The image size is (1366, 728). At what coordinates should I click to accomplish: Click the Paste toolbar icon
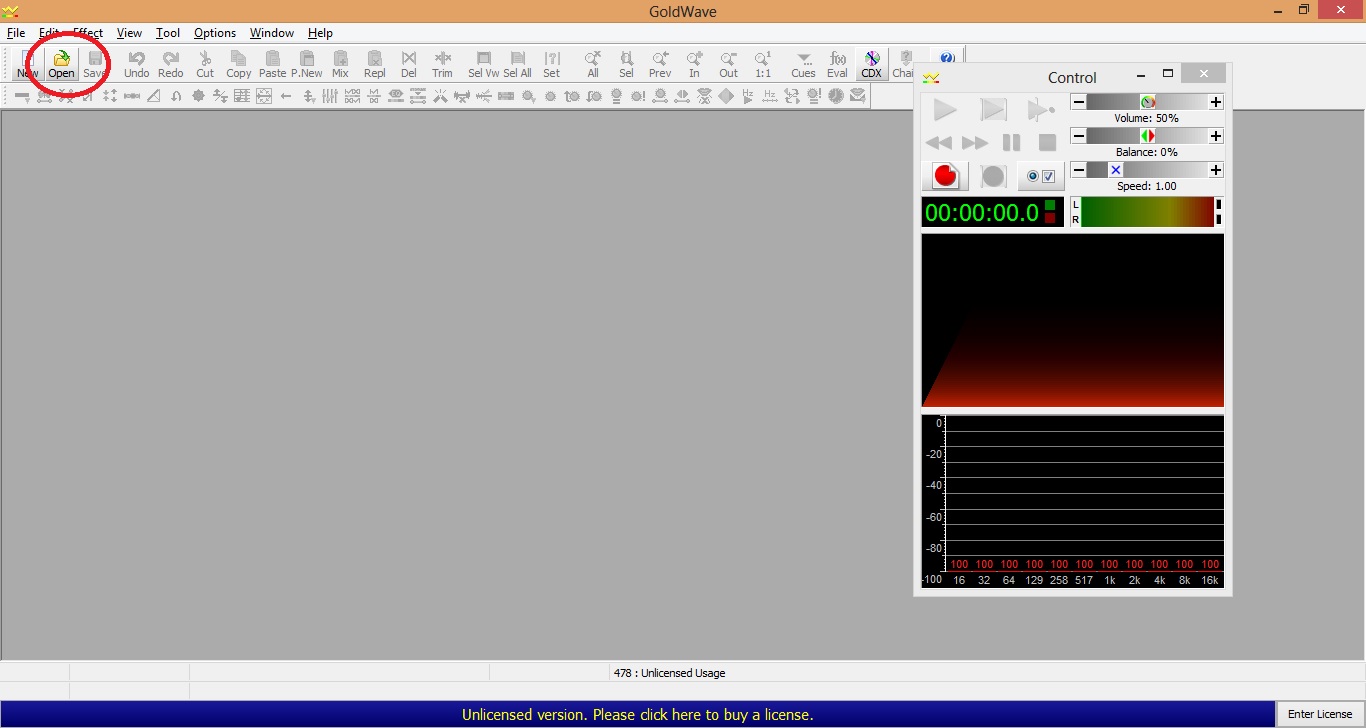tap(272, 65)
